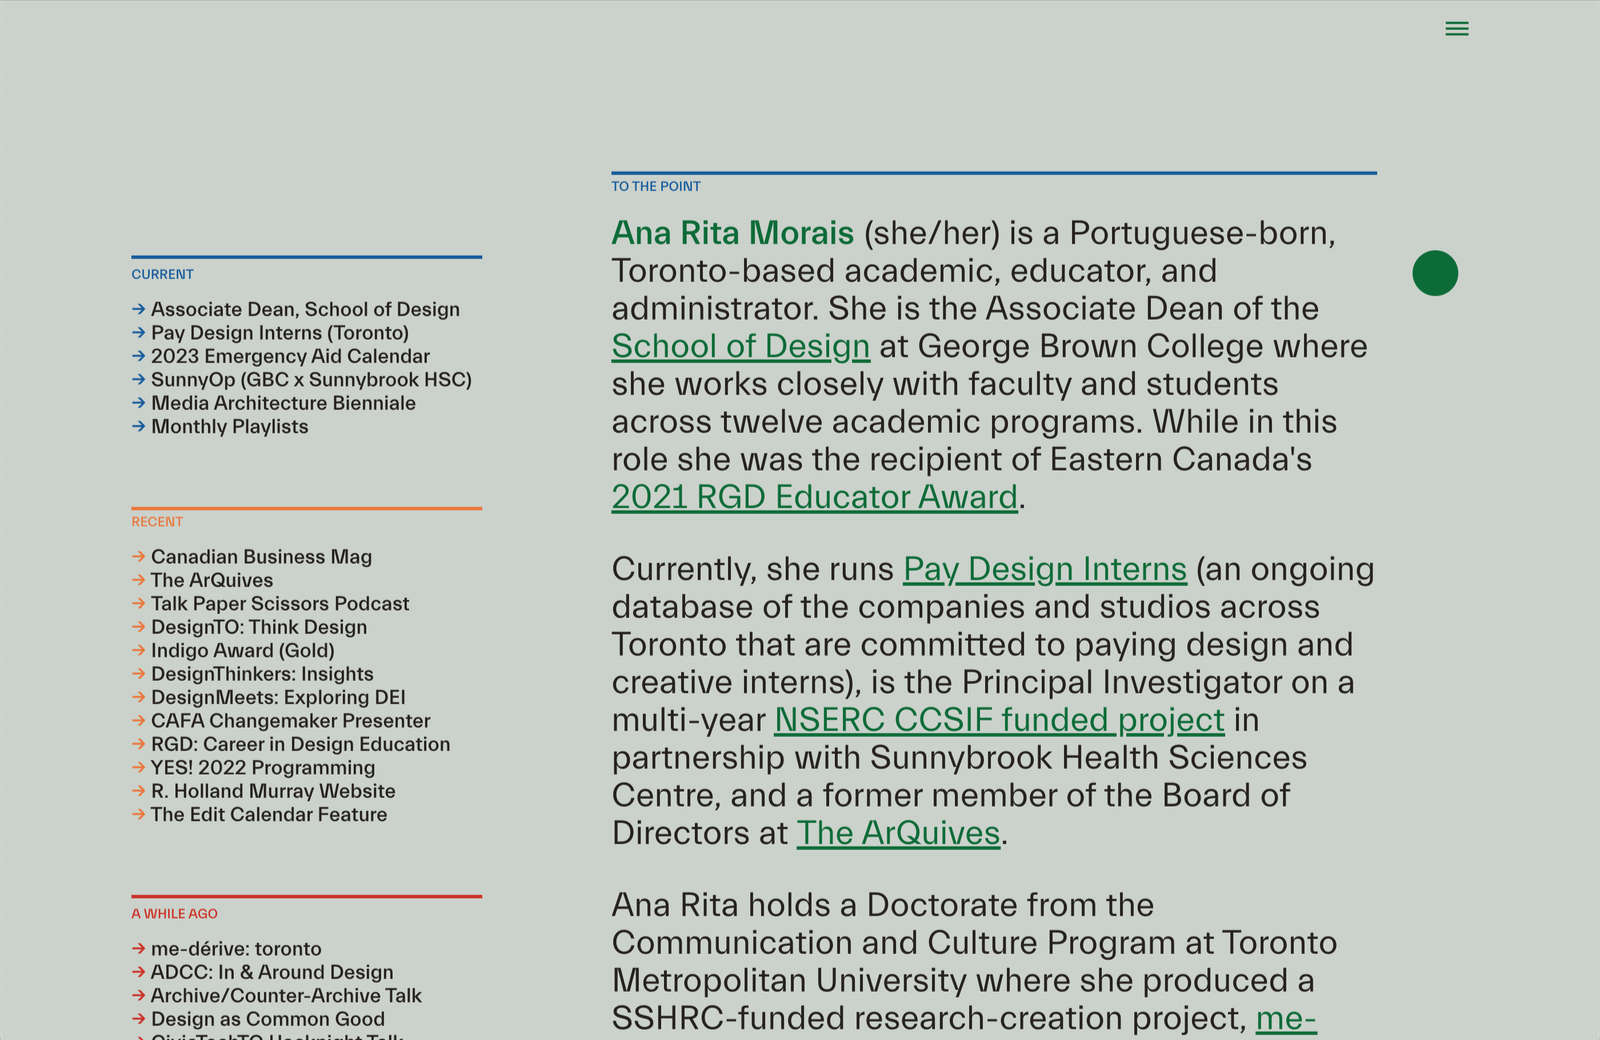Open Pay Design Interns (Toronto) sidebar item
Viewport: 1600px width, 1040px height.
(x=280, y=333)
